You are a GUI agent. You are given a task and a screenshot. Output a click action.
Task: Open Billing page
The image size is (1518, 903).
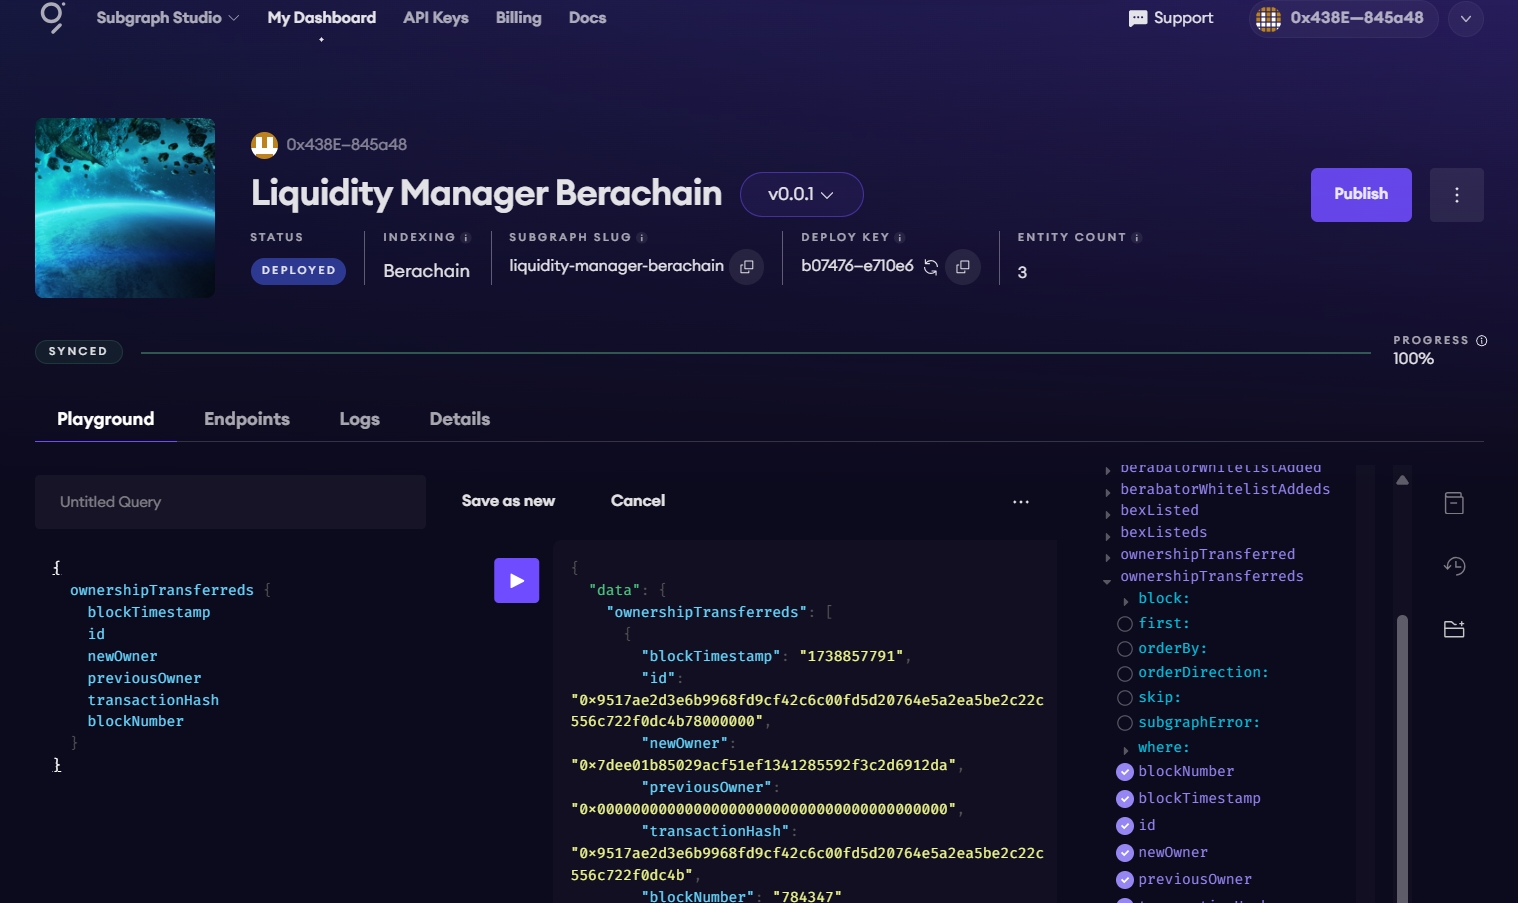click(519, 18)
